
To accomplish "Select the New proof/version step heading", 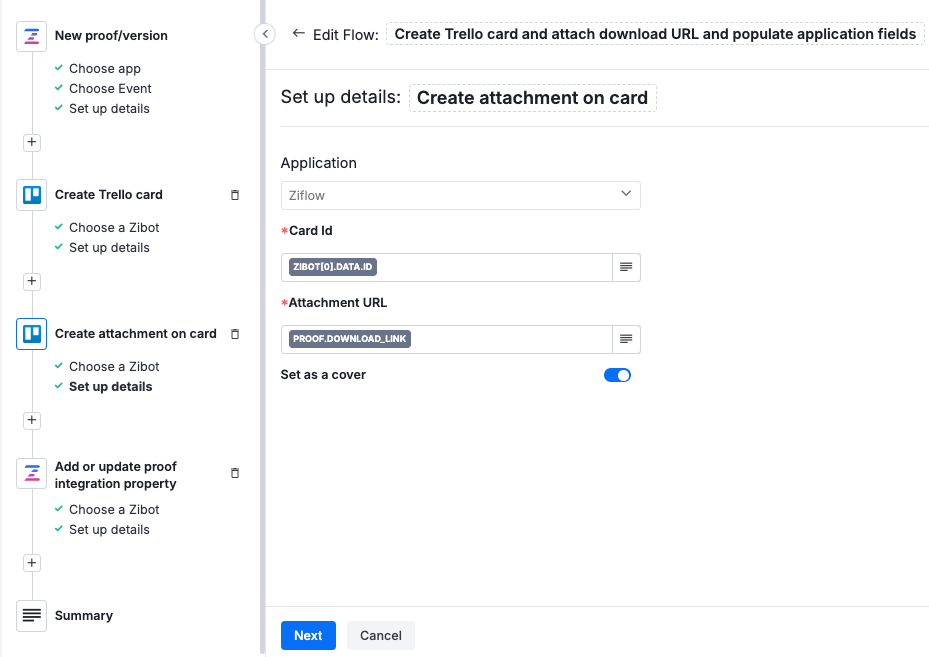I will 111,36.
